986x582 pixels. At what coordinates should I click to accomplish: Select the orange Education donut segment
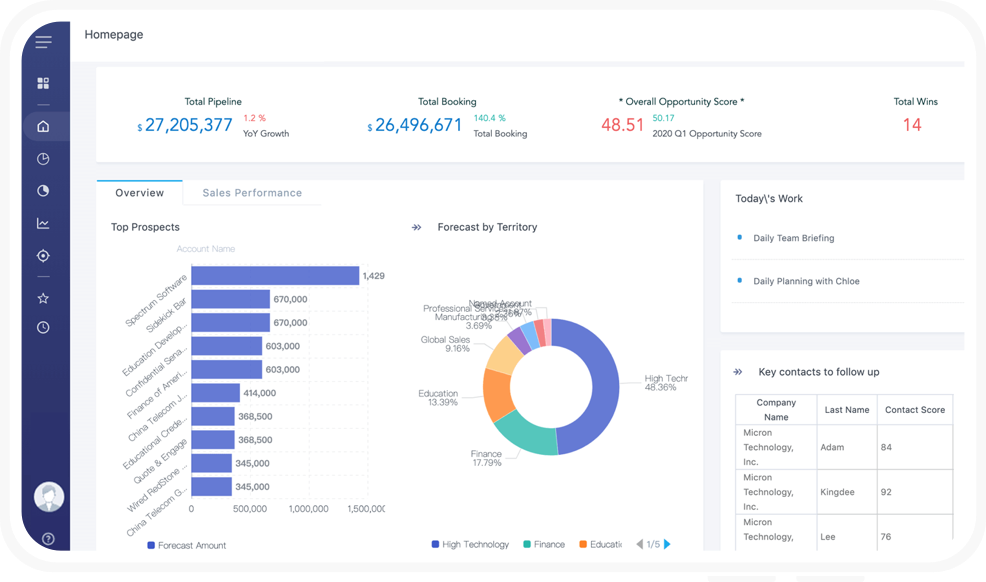pos(497,395)
